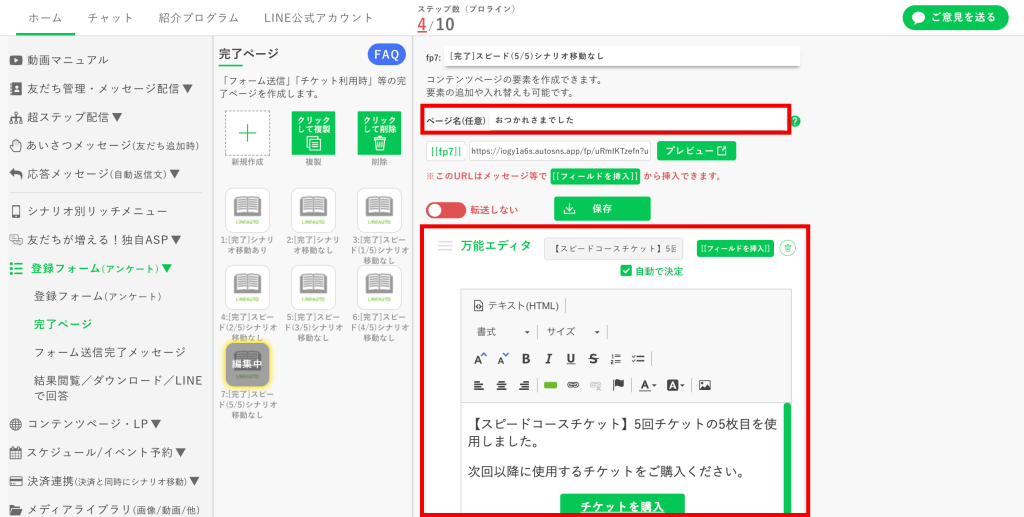Open the LINE公式アカウント tab
The image size is (1024, 517).
(x=319, y=18)
